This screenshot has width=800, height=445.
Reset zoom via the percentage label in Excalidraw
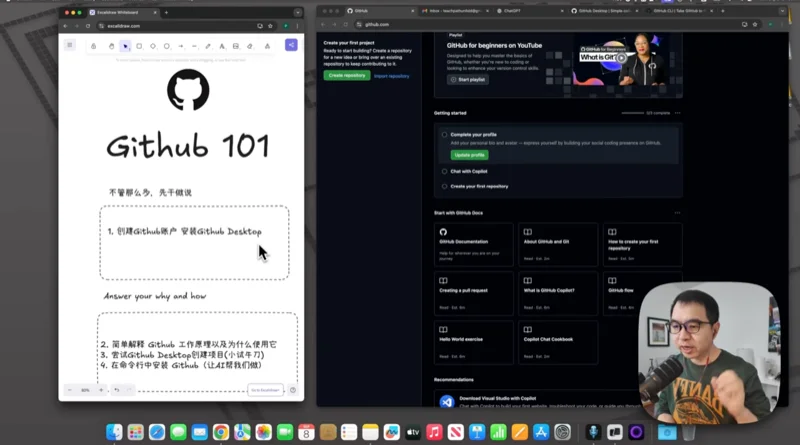point(85,390)
